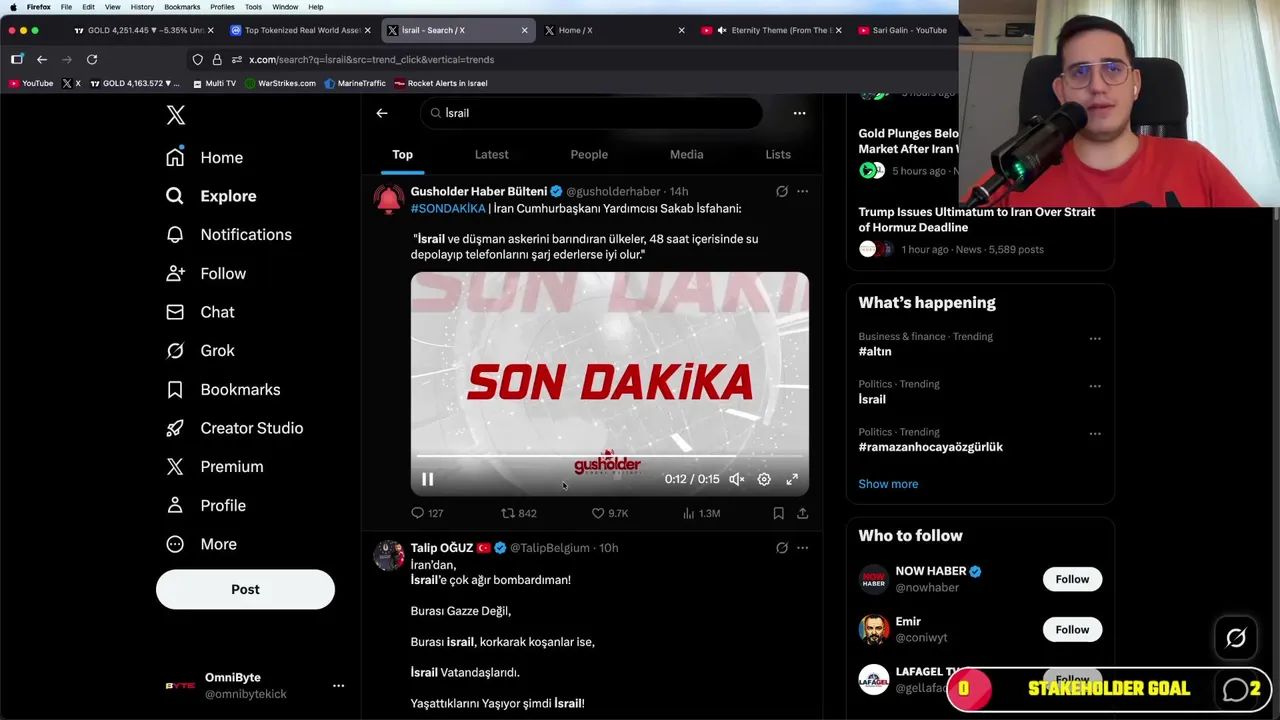The image size is (1280, 720).
Task: Unmute the video with the speaker icon
Action: pos(736,480)
